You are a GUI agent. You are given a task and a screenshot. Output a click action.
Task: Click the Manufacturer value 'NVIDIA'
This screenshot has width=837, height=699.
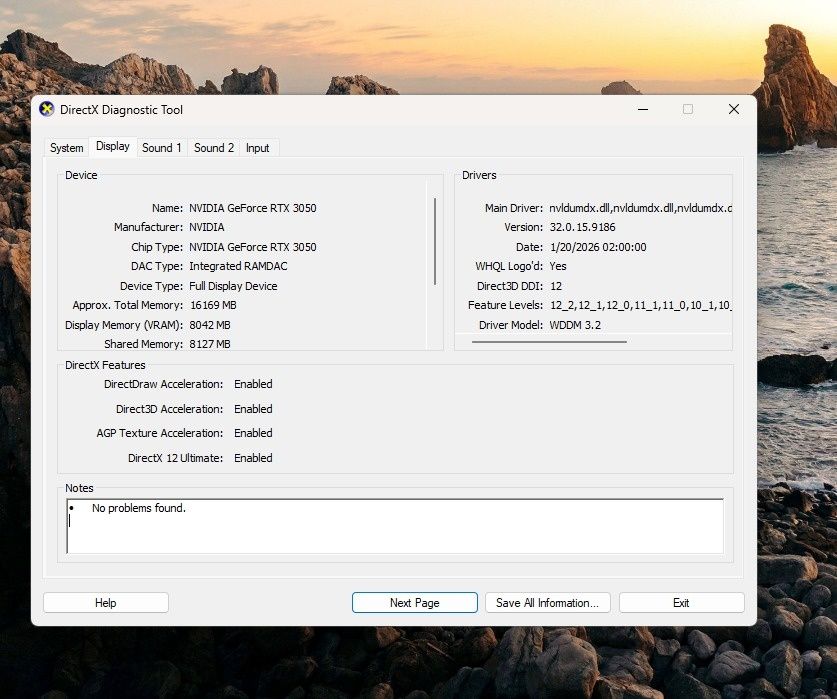point(207,227)
